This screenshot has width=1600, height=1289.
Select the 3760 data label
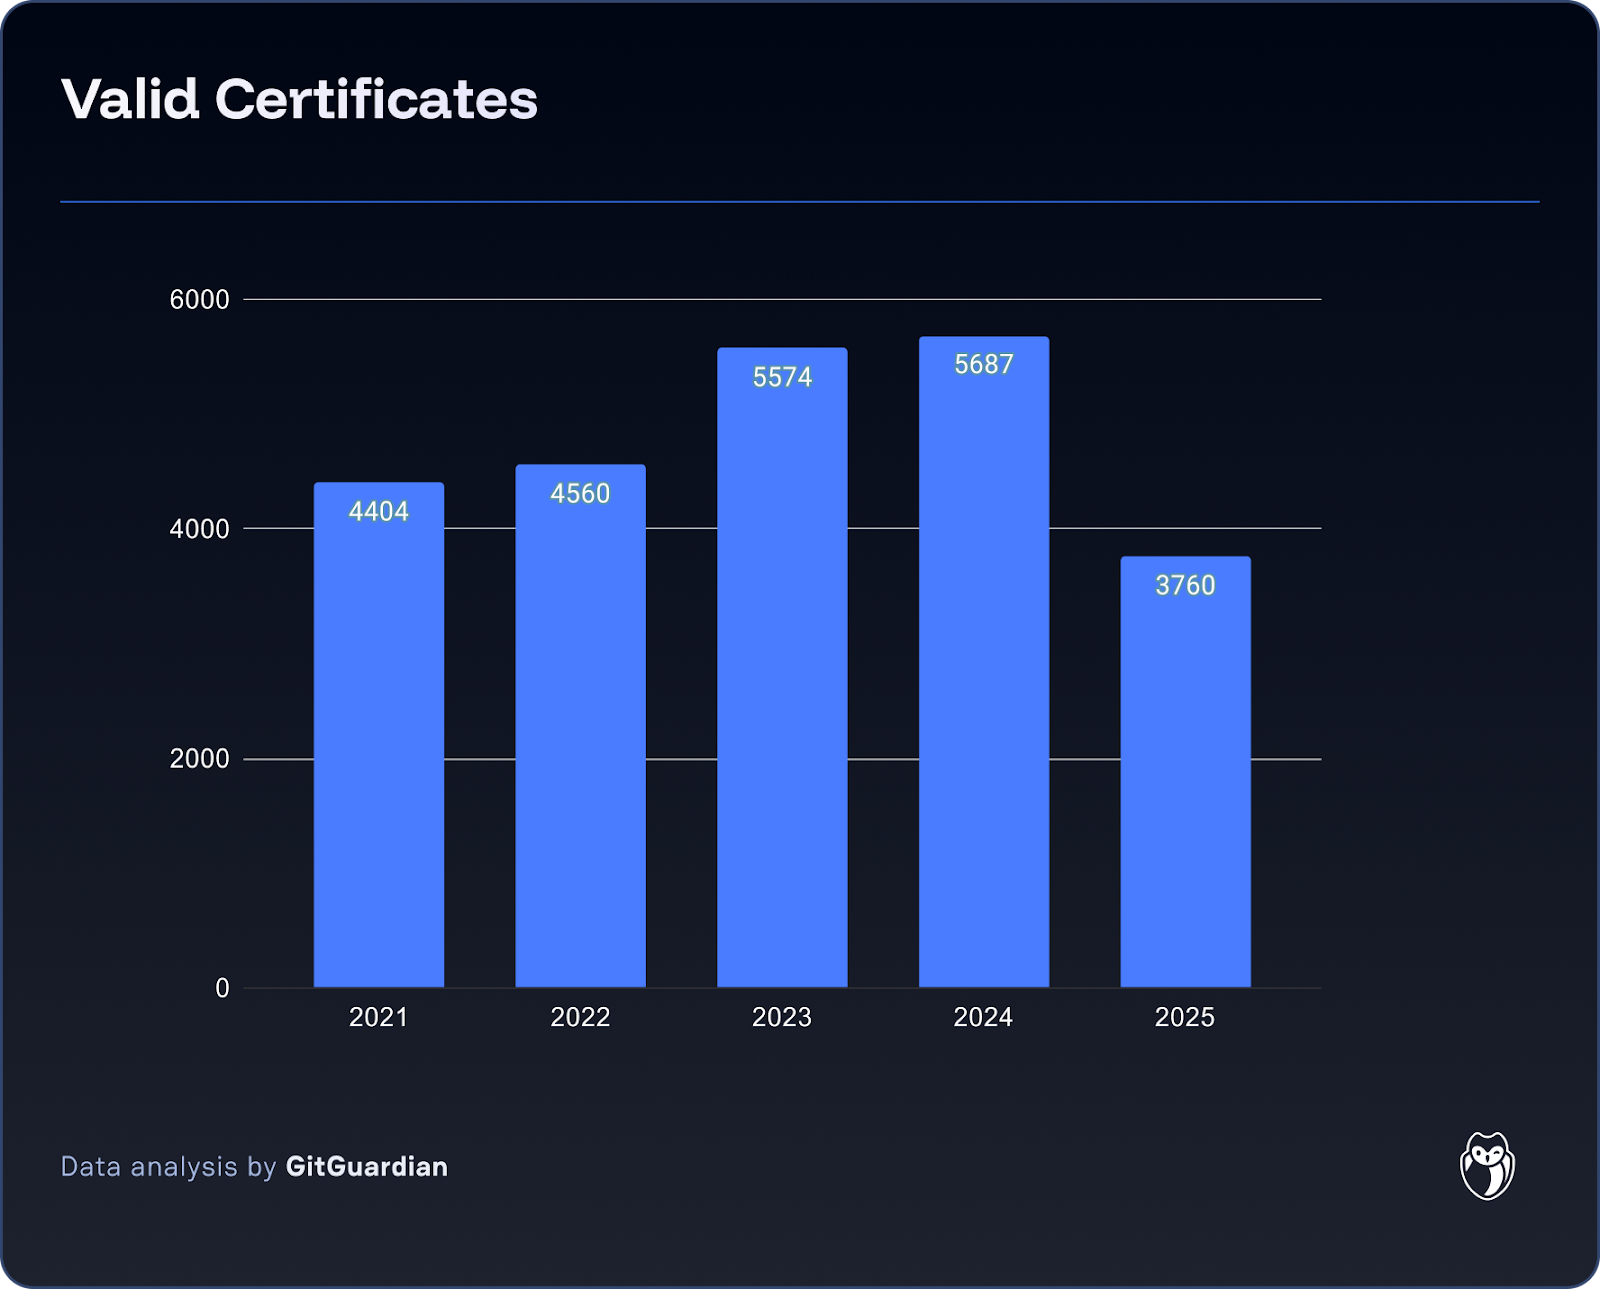pos(1185,585)
